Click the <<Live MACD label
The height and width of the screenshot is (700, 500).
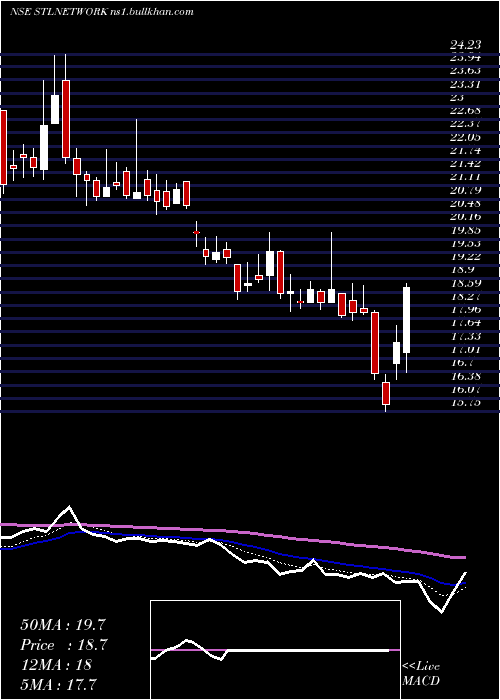(x=421, y=674)
